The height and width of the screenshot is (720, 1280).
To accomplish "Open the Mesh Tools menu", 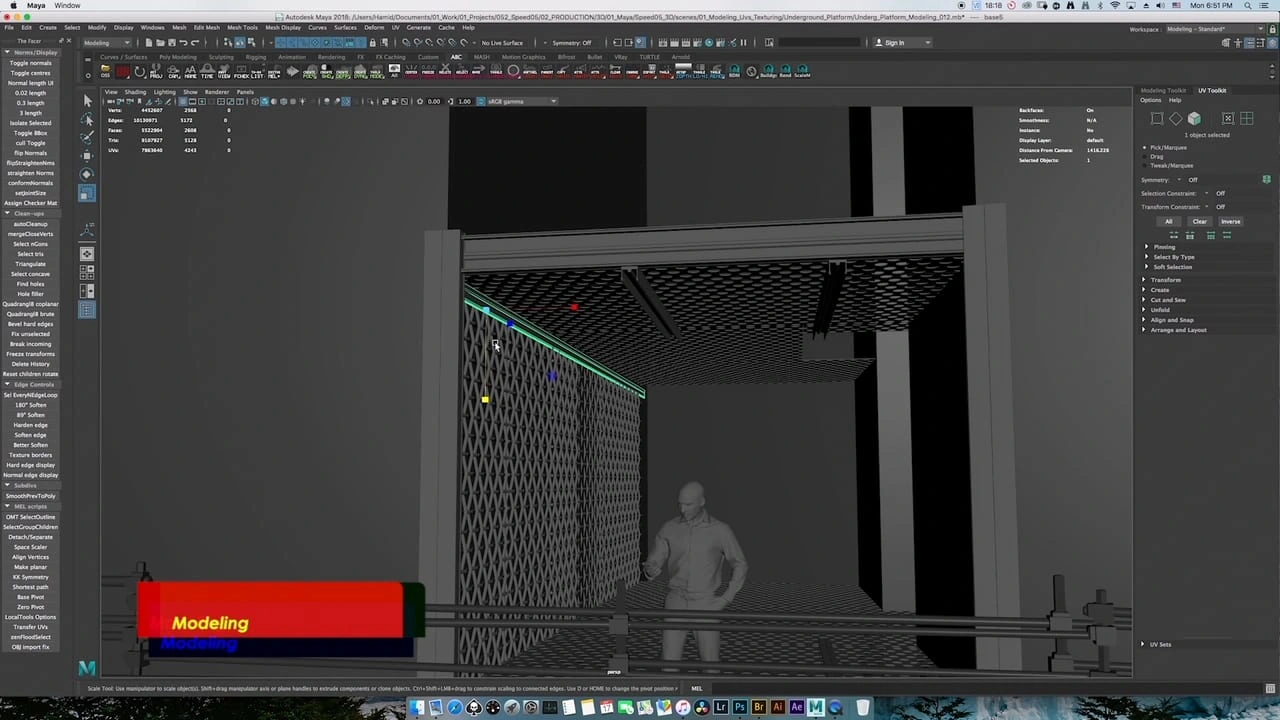I will (242, 27).
